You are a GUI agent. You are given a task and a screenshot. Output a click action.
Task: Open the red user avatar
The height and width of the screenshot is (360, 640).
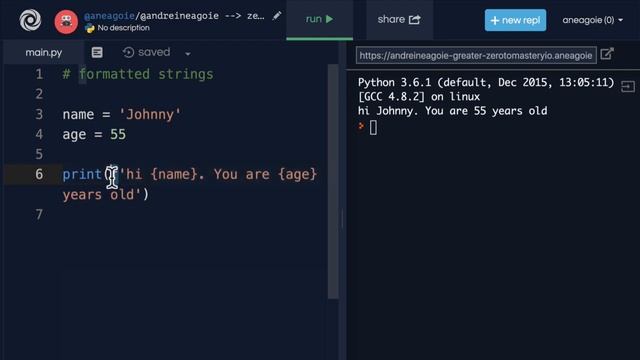[x=66, y=22]
